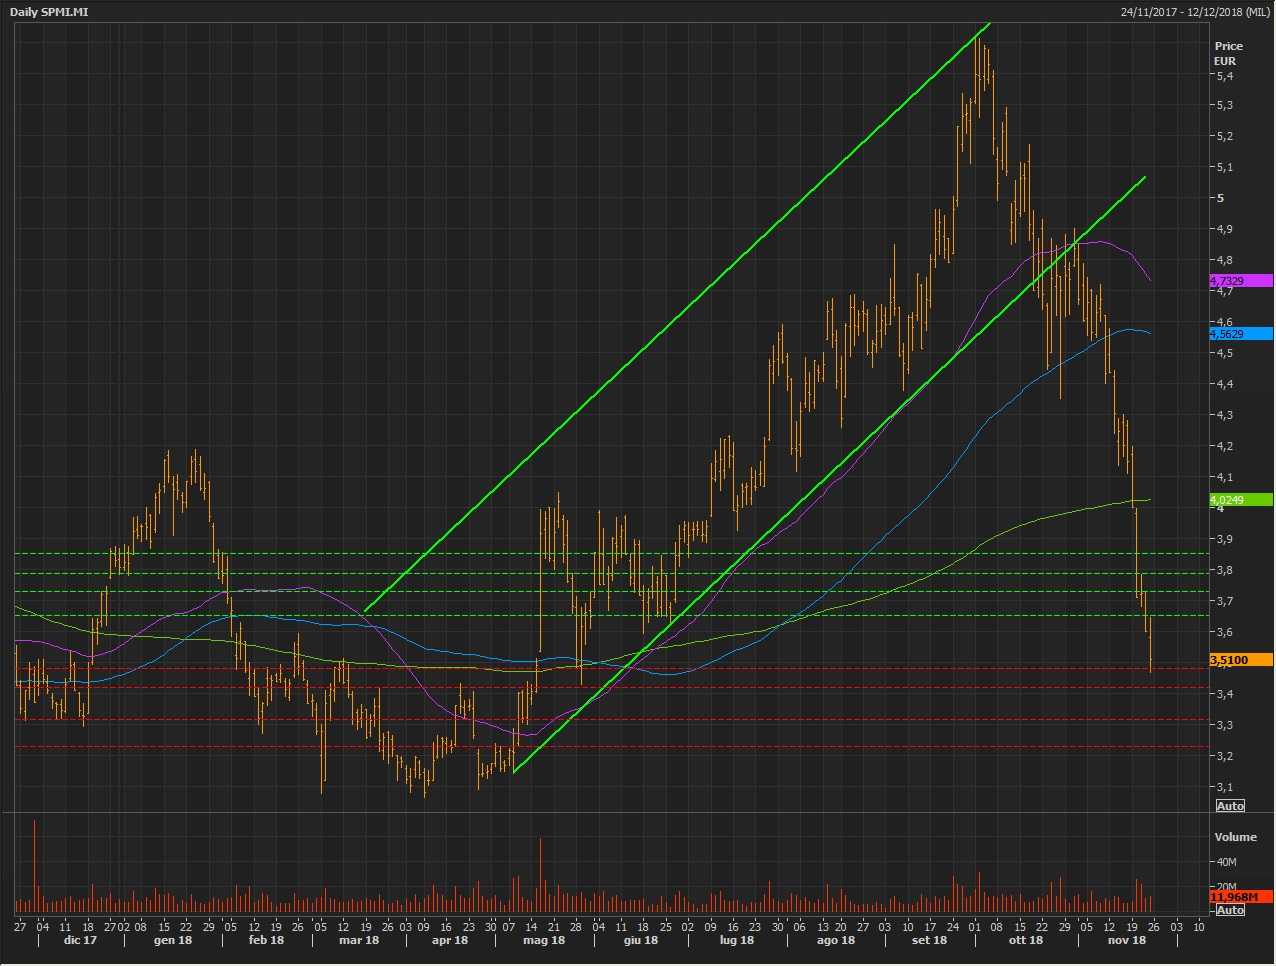Click the gen 18 month label
The height and width of the screenshot is (966, 1276).
[x=172, y=940]
